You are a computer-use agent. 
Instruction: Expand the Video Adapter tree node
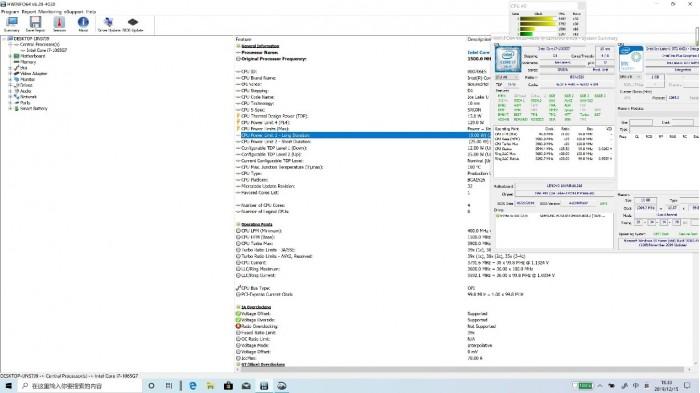click(10, 74)
